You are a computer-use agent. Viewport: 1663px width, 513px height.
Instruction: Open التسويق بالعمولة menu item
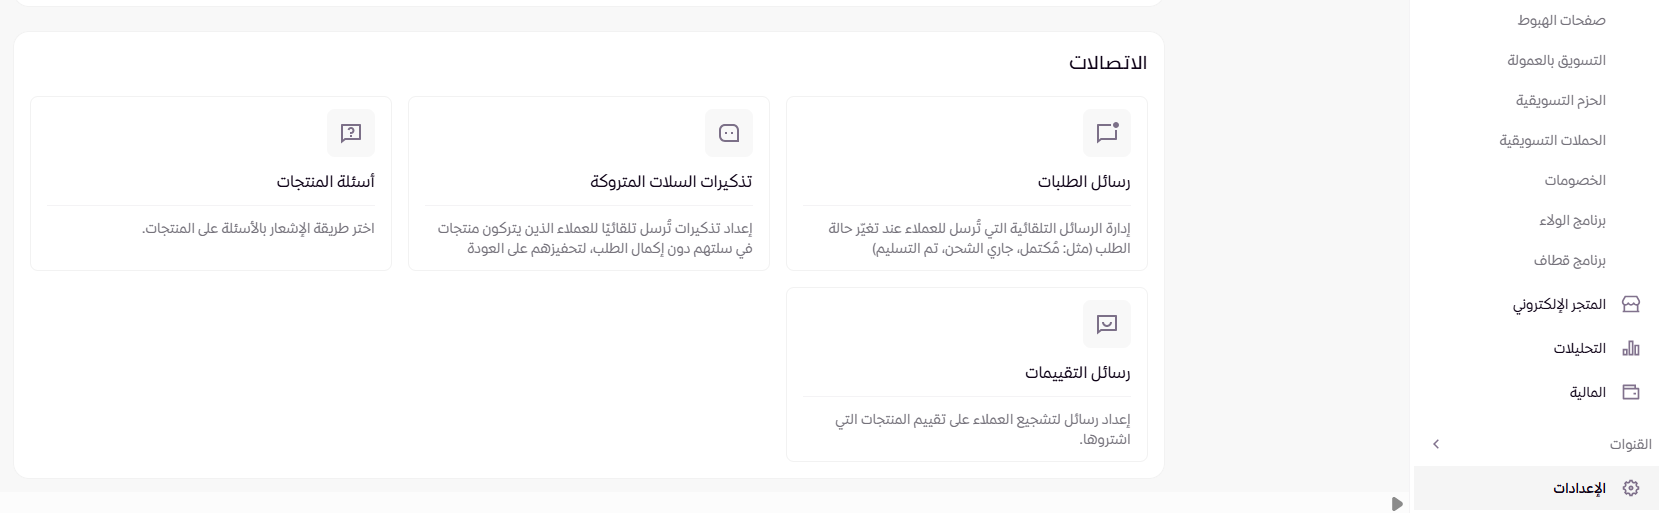coord(1556,60)
